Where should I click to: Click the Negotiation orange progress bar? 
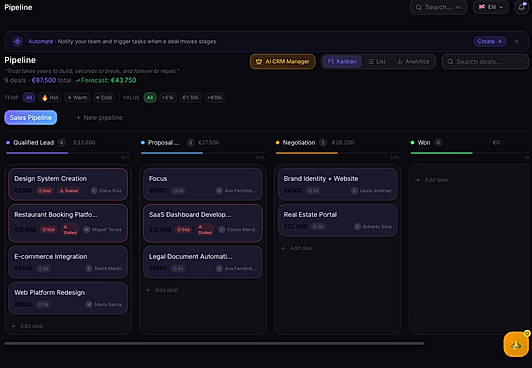pyautogui.click(x=307, y=153)
